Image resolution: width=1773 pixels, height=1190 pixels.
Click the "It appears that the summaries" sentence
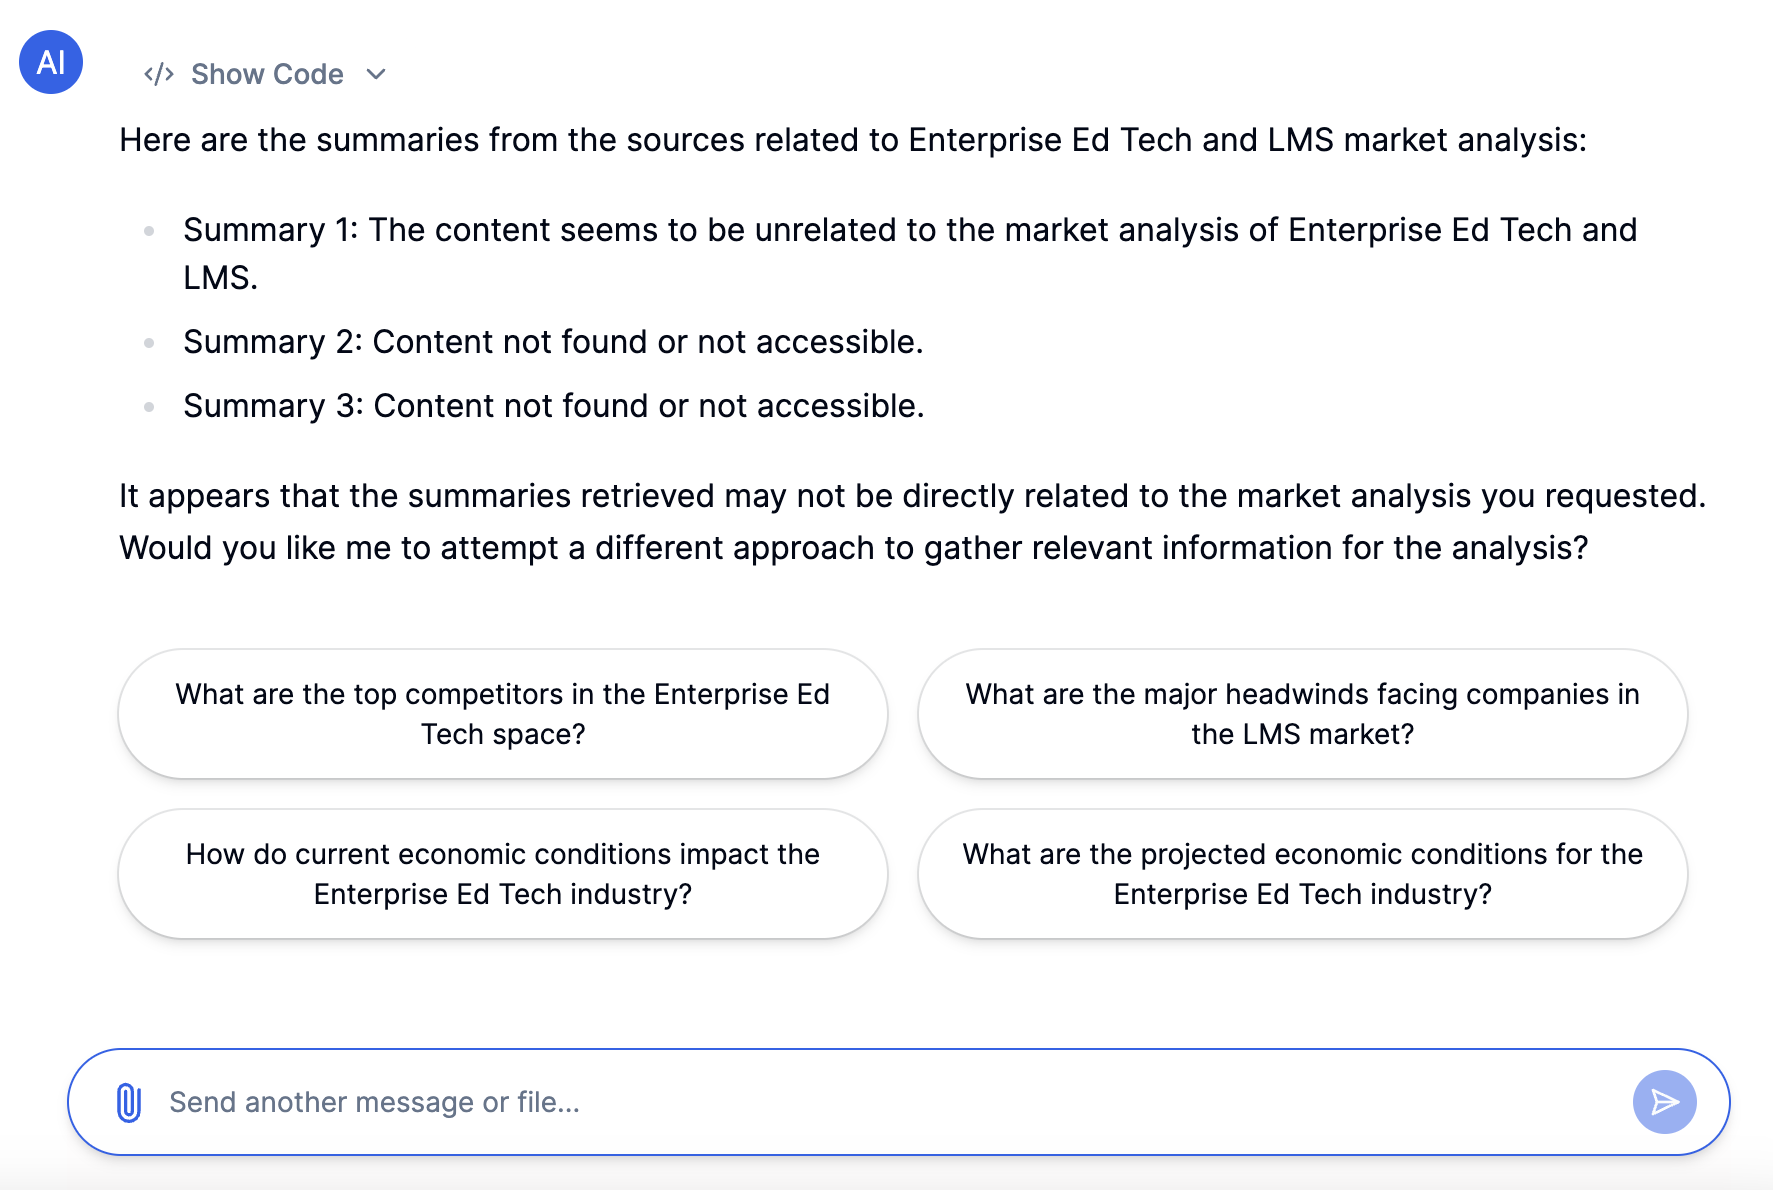tap(911, 496)
